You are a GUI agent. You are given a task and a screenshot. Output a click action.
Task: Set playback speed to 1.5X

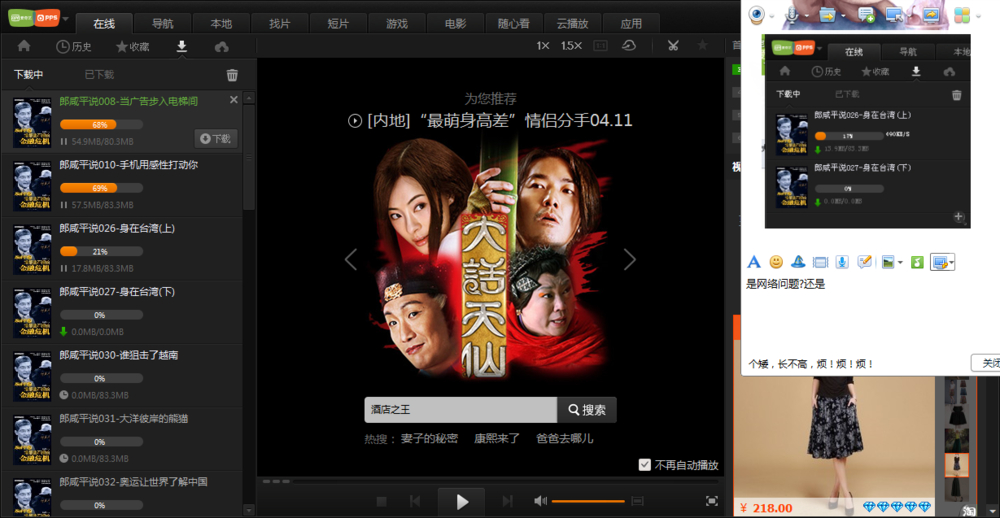(571, 46)
